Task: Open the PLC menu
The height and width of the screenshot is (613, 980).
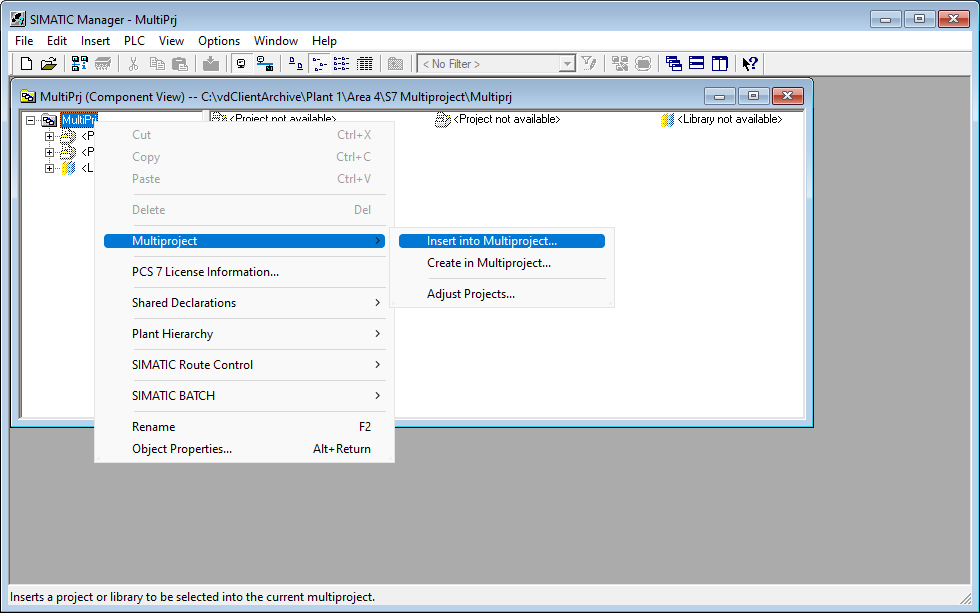Action: pyautogui.click(x=133, y=41)
